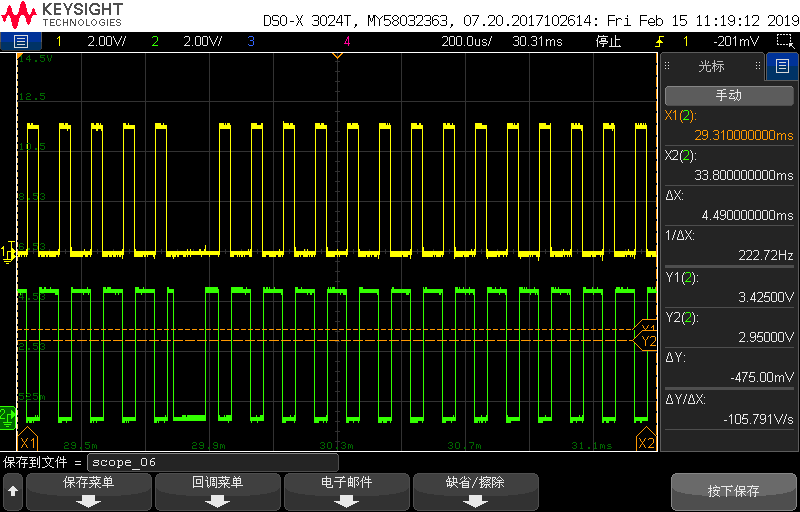Screen dimensions: 800x512
Task: Click the scope_06 filename field
Action: tap(212, 463)
